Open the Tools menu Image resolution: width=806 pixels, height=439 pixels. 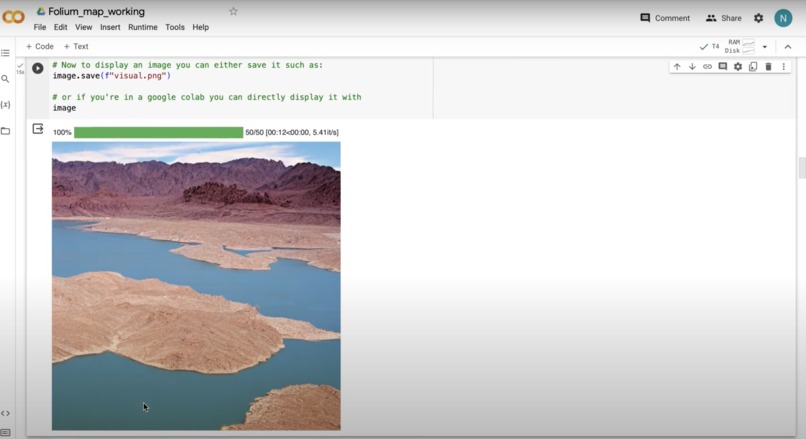point(175,27)
